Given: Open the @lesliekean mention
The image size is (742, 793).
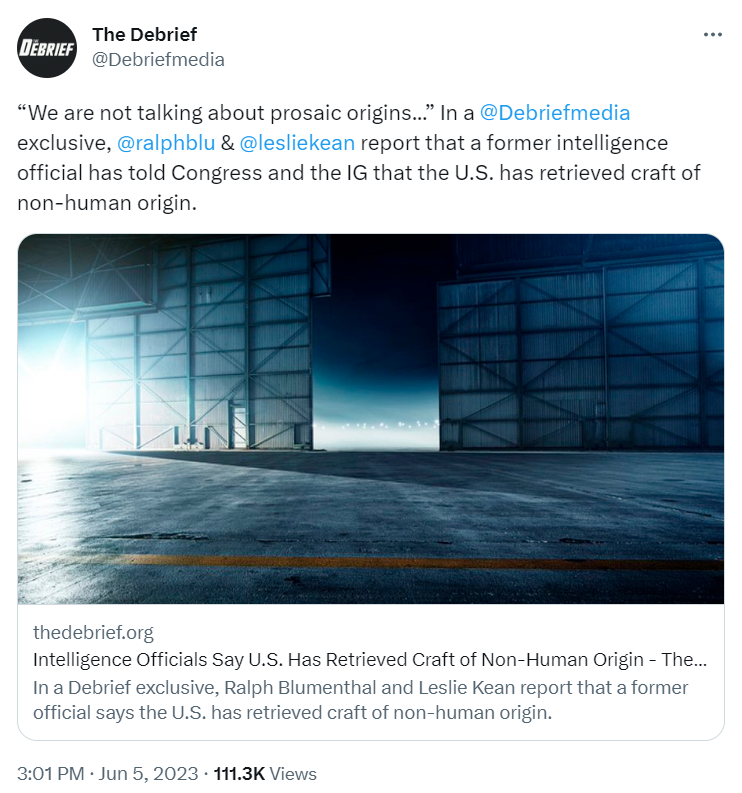Looking at the screenshot, I should pyautogui.click(x=297, y=143).
